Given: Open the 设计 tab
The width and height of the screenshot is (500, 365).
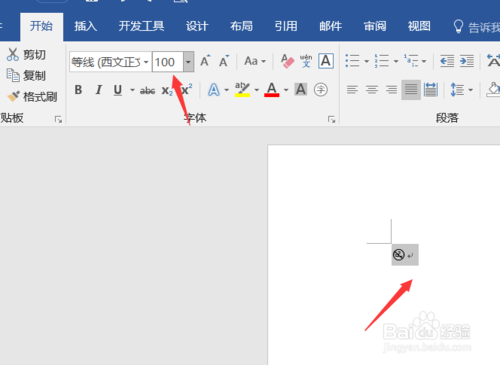Looking at the screenshot, I should click(197, 26).
